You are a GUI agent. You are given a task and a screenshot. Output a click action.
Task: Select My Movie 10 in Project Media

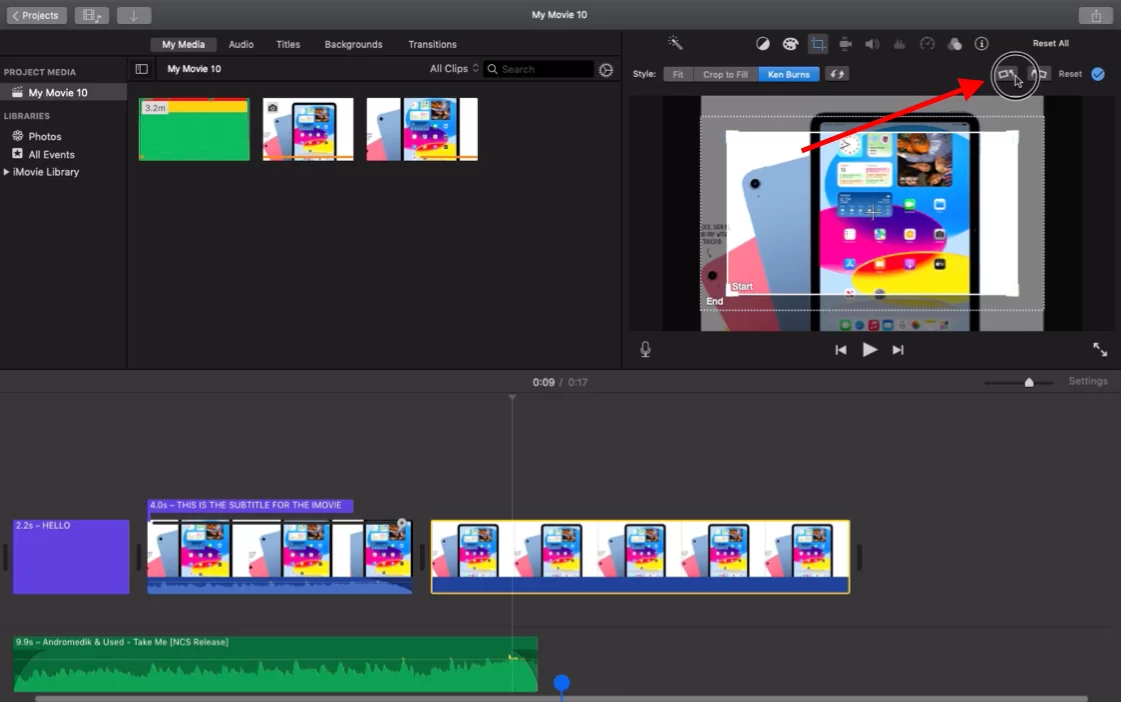coord(64,92)
